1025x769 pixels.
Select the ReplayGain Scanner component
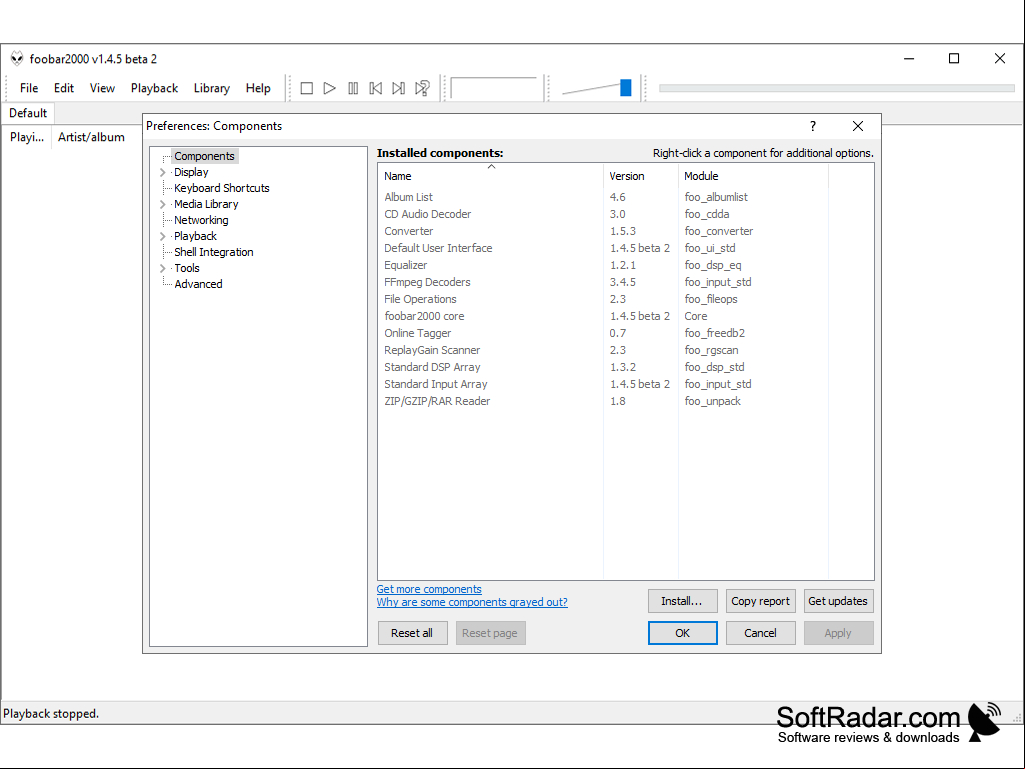[x=626, y=350]
